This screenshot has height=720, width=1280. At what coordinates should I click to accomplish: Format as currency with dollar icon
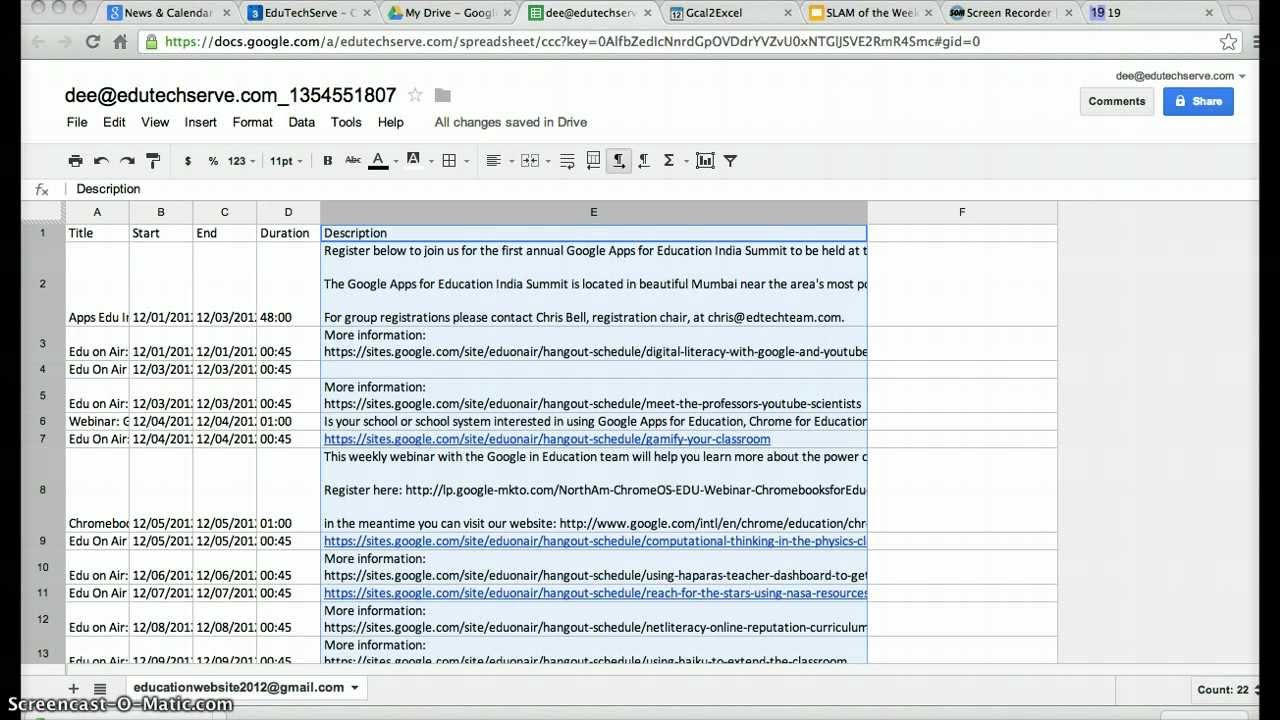(188, 161)
